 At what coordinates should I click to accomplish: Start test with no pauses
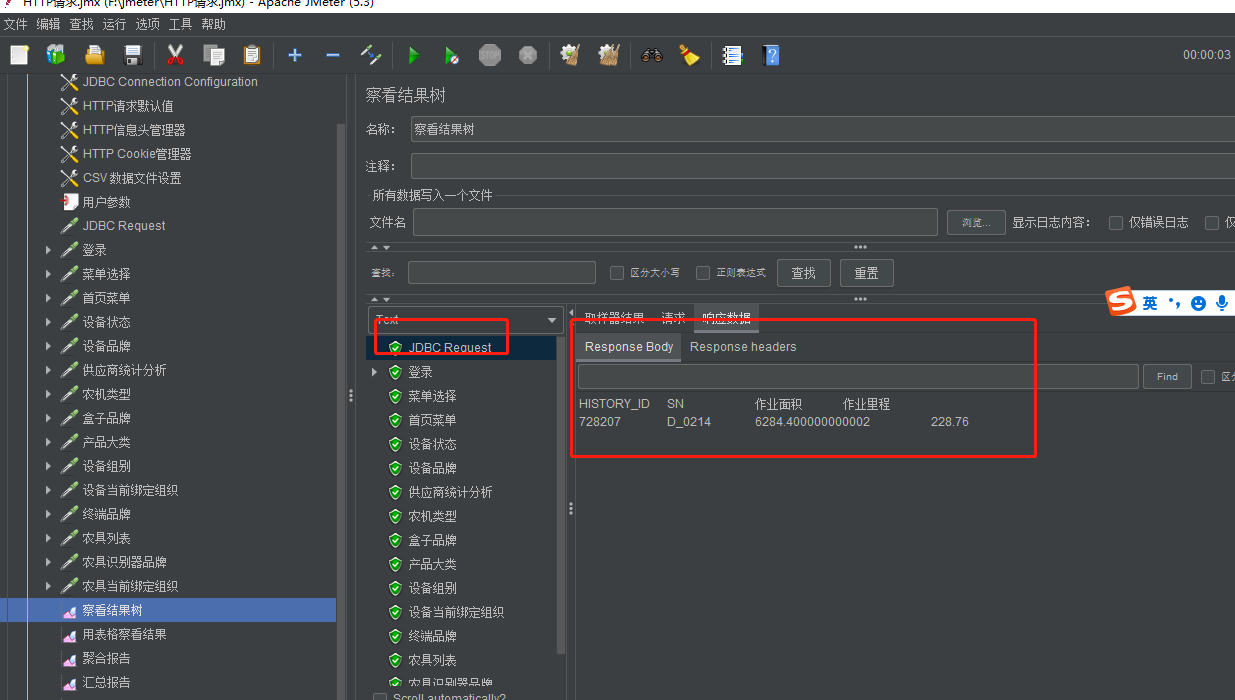click(452, 55)
